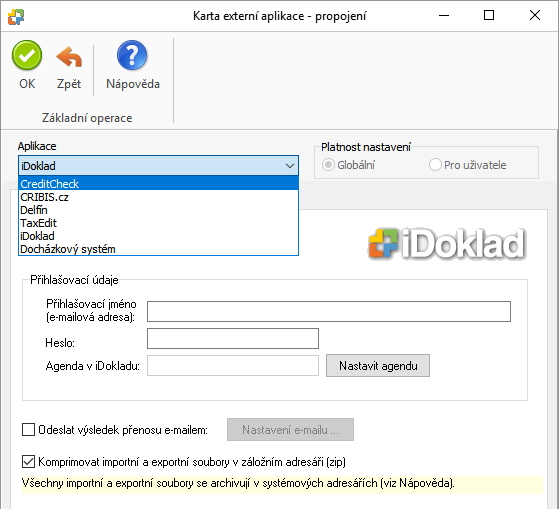
Task: Select iDoklad entry in the dropdown list
Action: pyautogui.click(x=158, y=236)
